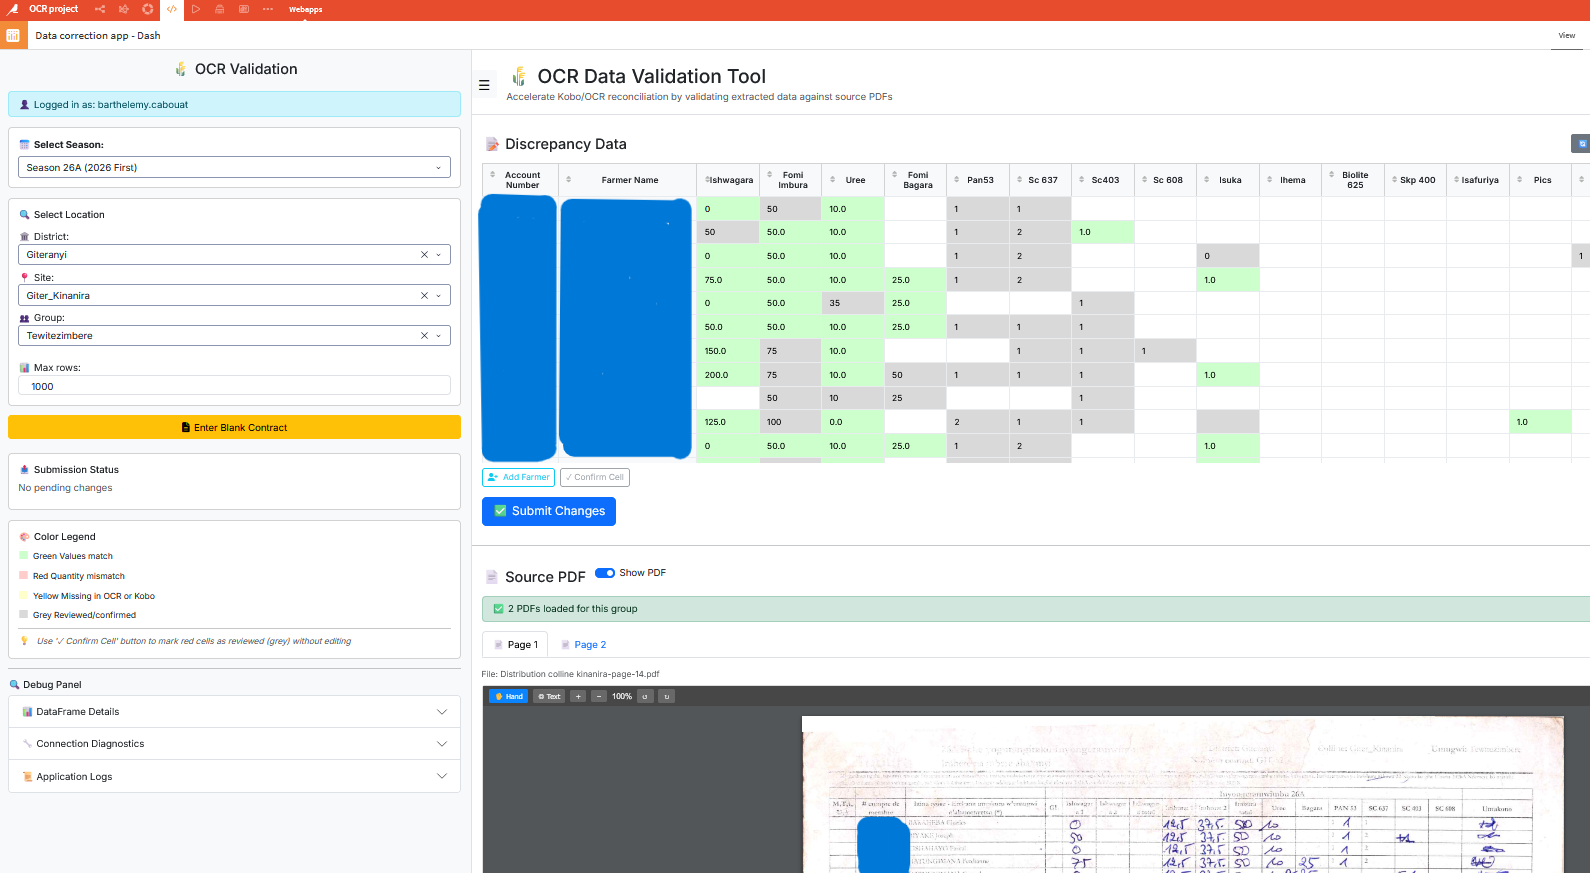Sort by the Fomi Bagara column arrows
The height and width of the screenshot is (873, 1590).
pos(894,175)
